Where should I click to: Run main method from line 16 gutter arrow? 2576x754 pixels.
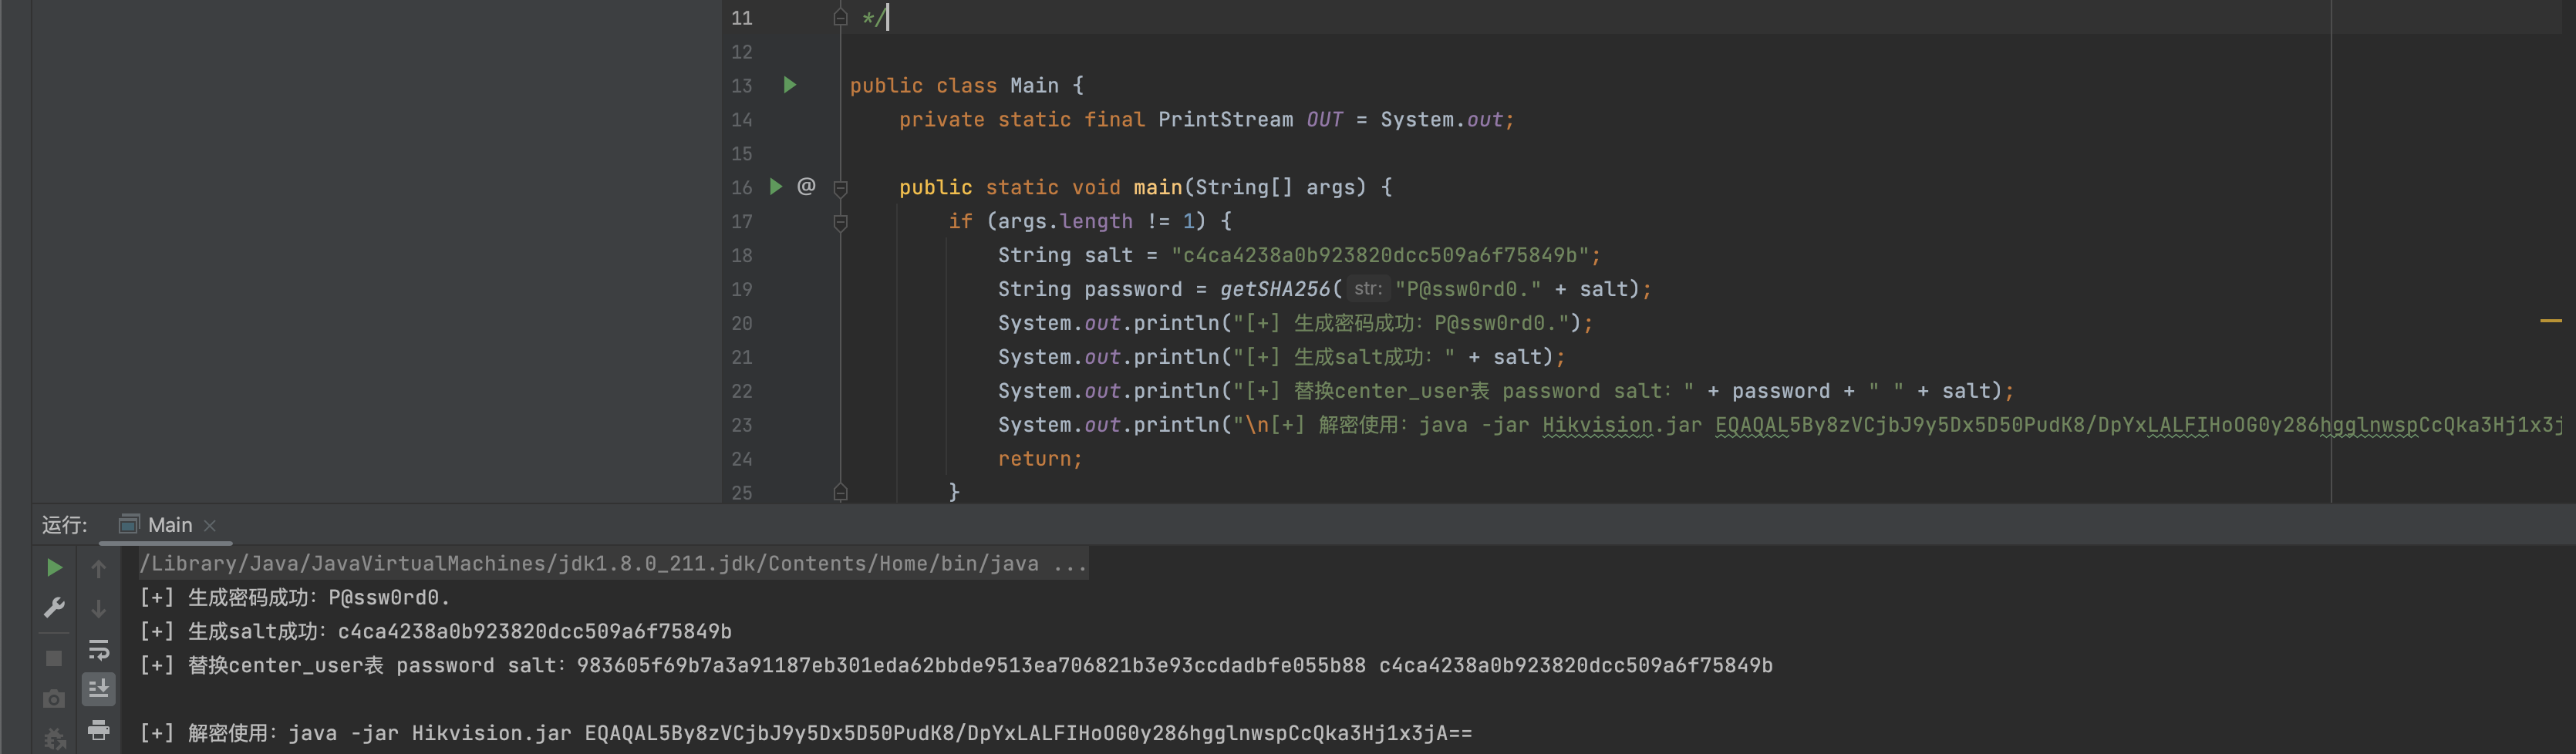pos(775,186)
